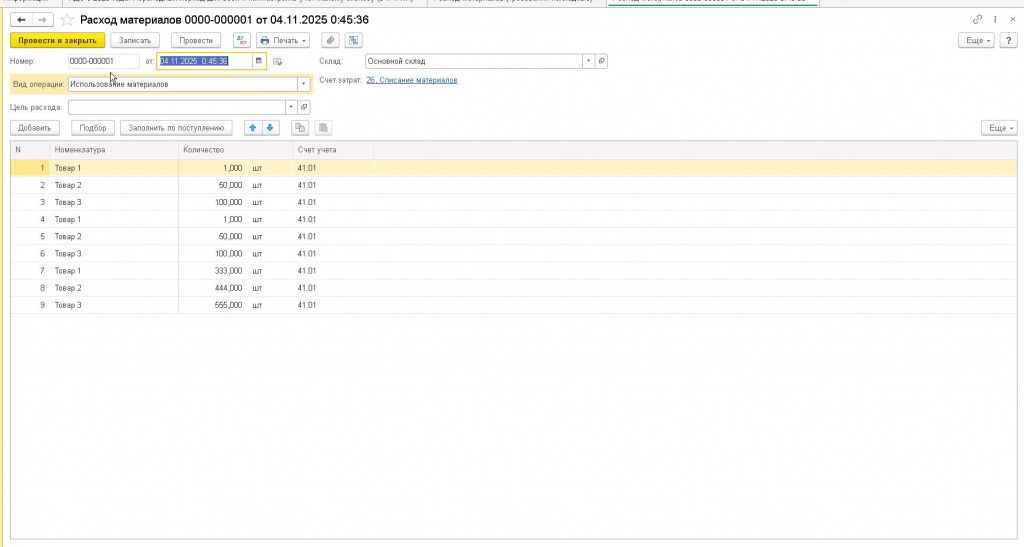Open the top Еще menu
This screenshot has height=547, width=1024.
pyautogui.click(x=977, y=40)
